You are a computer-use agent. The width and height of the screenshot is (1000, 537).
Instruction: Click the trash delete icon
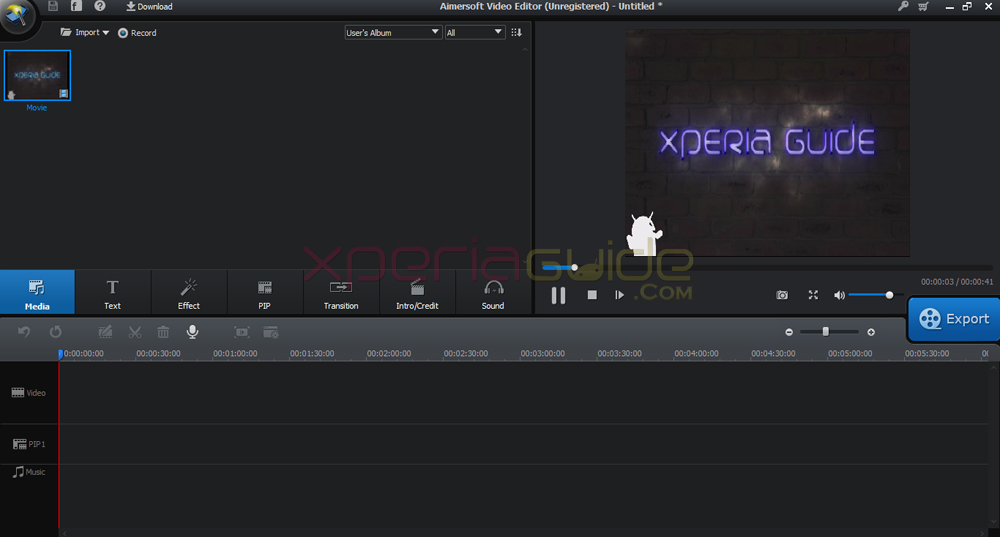(163, 332)
